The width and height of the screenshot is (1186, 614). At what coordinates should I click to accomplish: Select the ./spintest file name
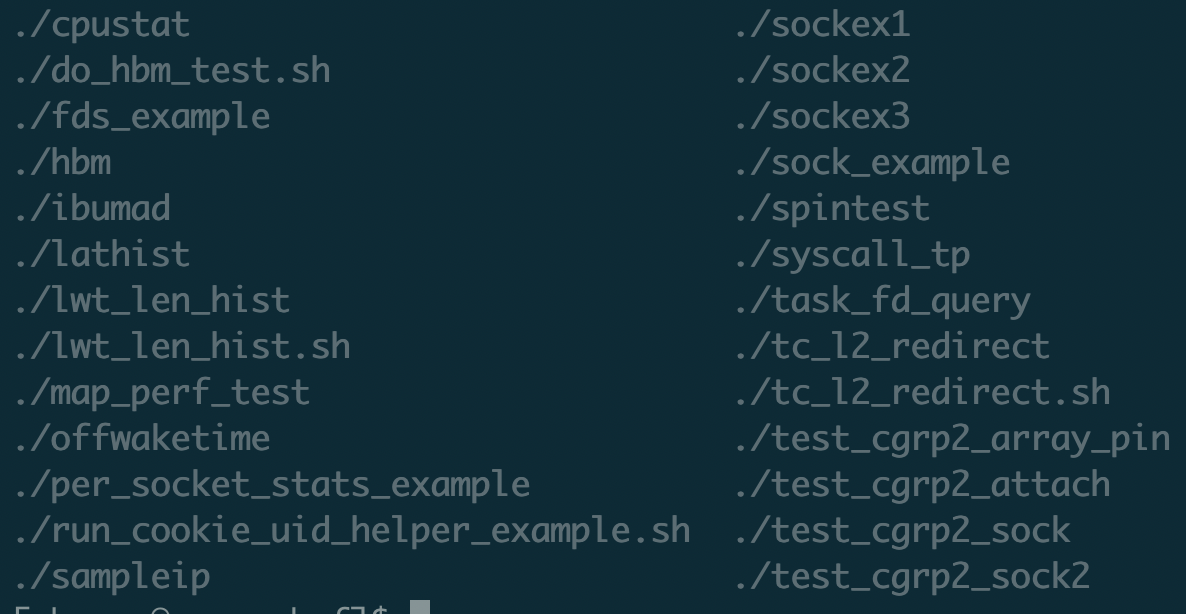coord(832,209)
